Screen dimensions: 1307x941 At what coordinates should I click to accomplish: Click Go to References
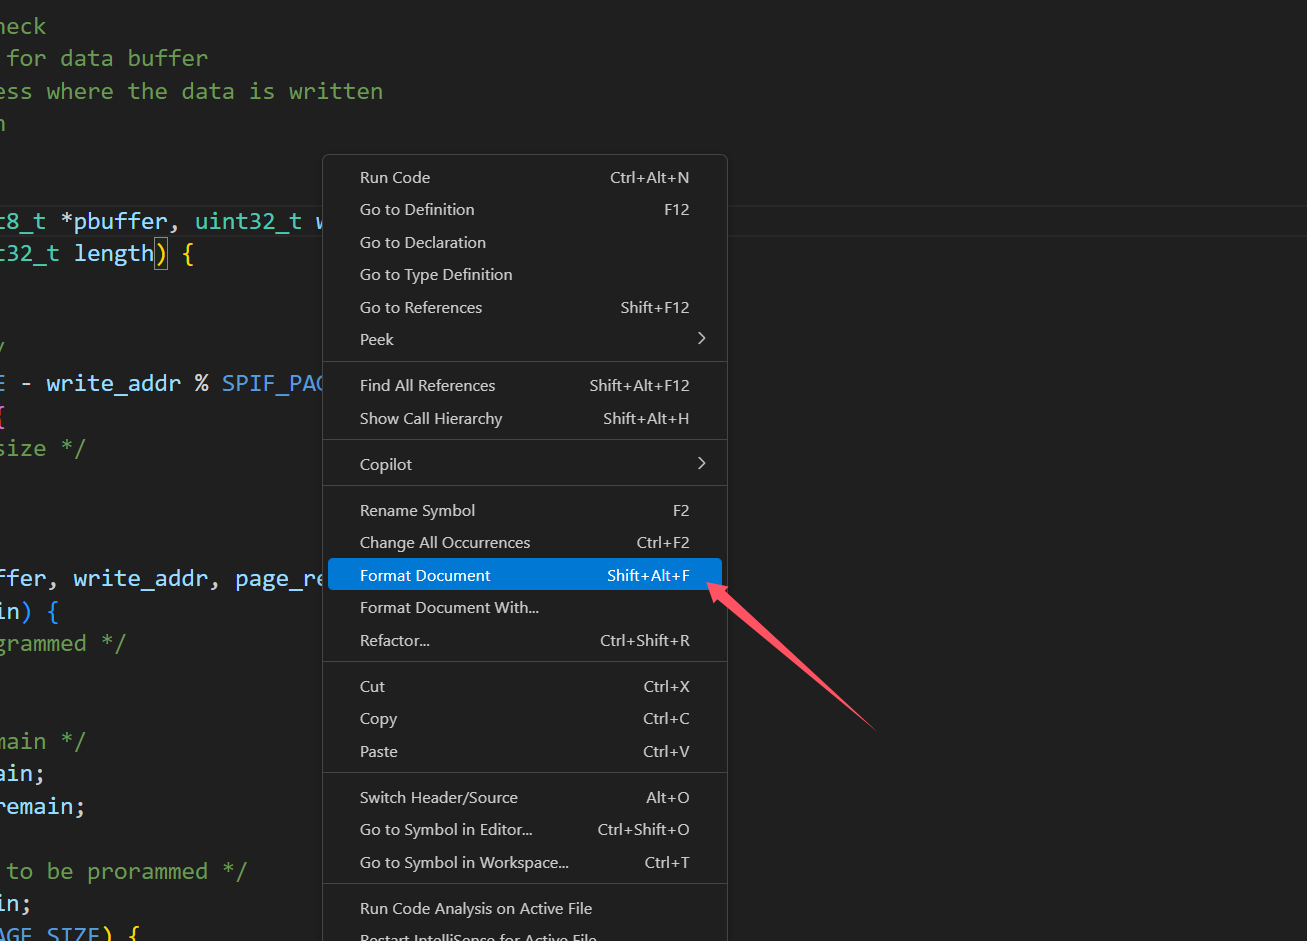(x=420, y=307)
